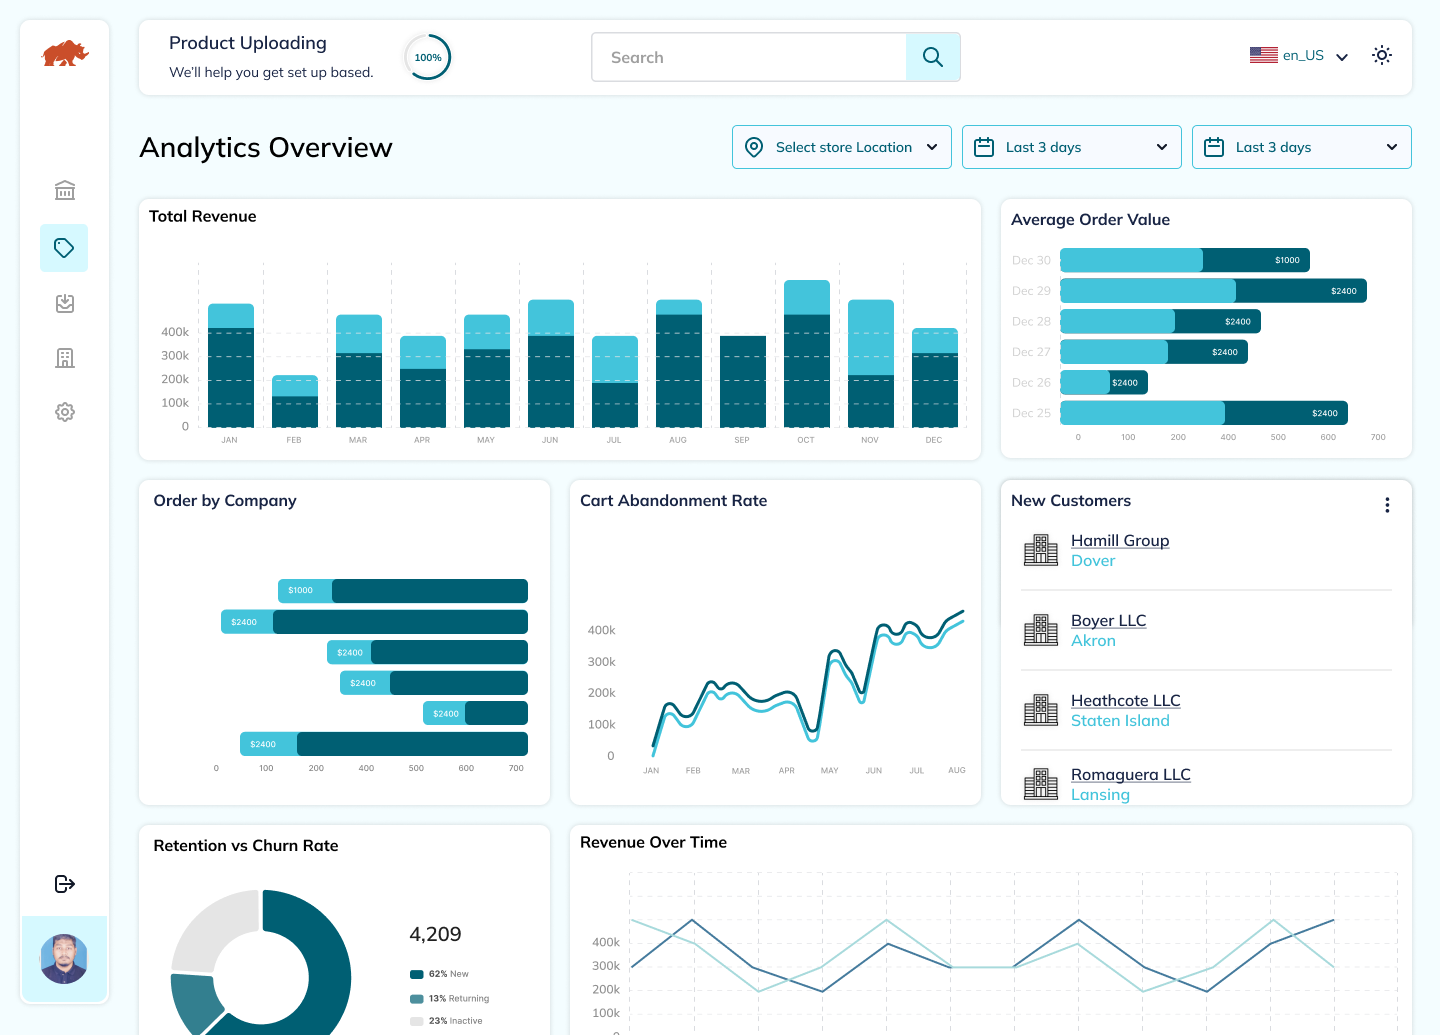Image resolution: width=1440 pixels, height=1035 pixels.
Task: Click the Dec 29 bar in Average Order Value
Action: click(1213, 291)
